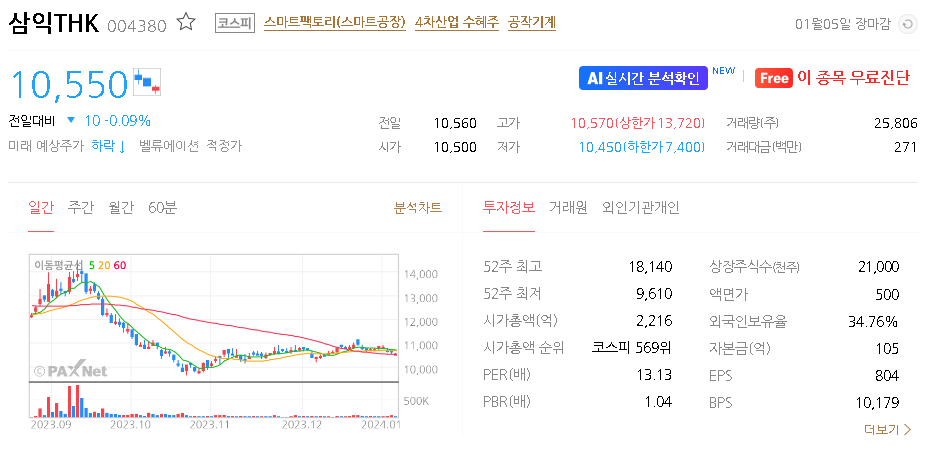
Task: Switch to 60분 chart tab
Action: click(162, 207)
